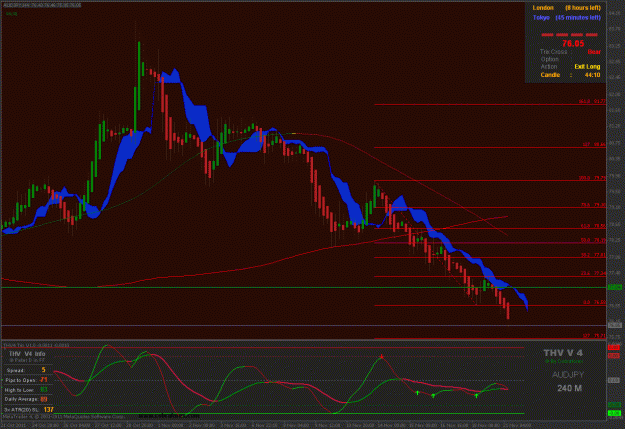This screenshot has height=429, width=625.
Task: Select the 50.0 Fibonacci level label
Action: point(593,240)
